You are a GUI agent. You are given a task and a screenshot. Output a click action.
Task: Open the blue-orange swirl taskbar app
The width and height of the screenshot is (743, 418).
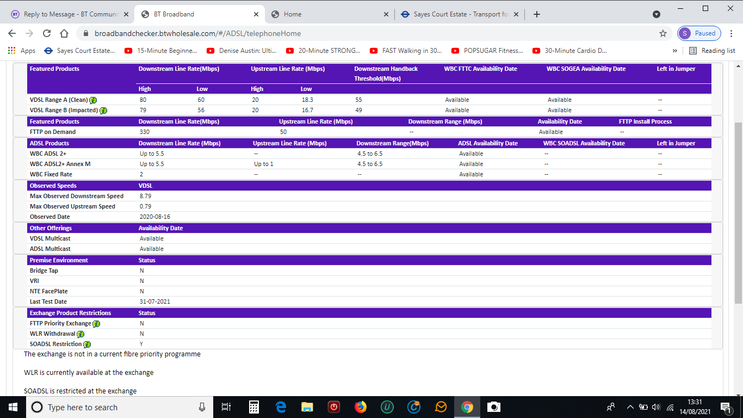pos(414,407)
